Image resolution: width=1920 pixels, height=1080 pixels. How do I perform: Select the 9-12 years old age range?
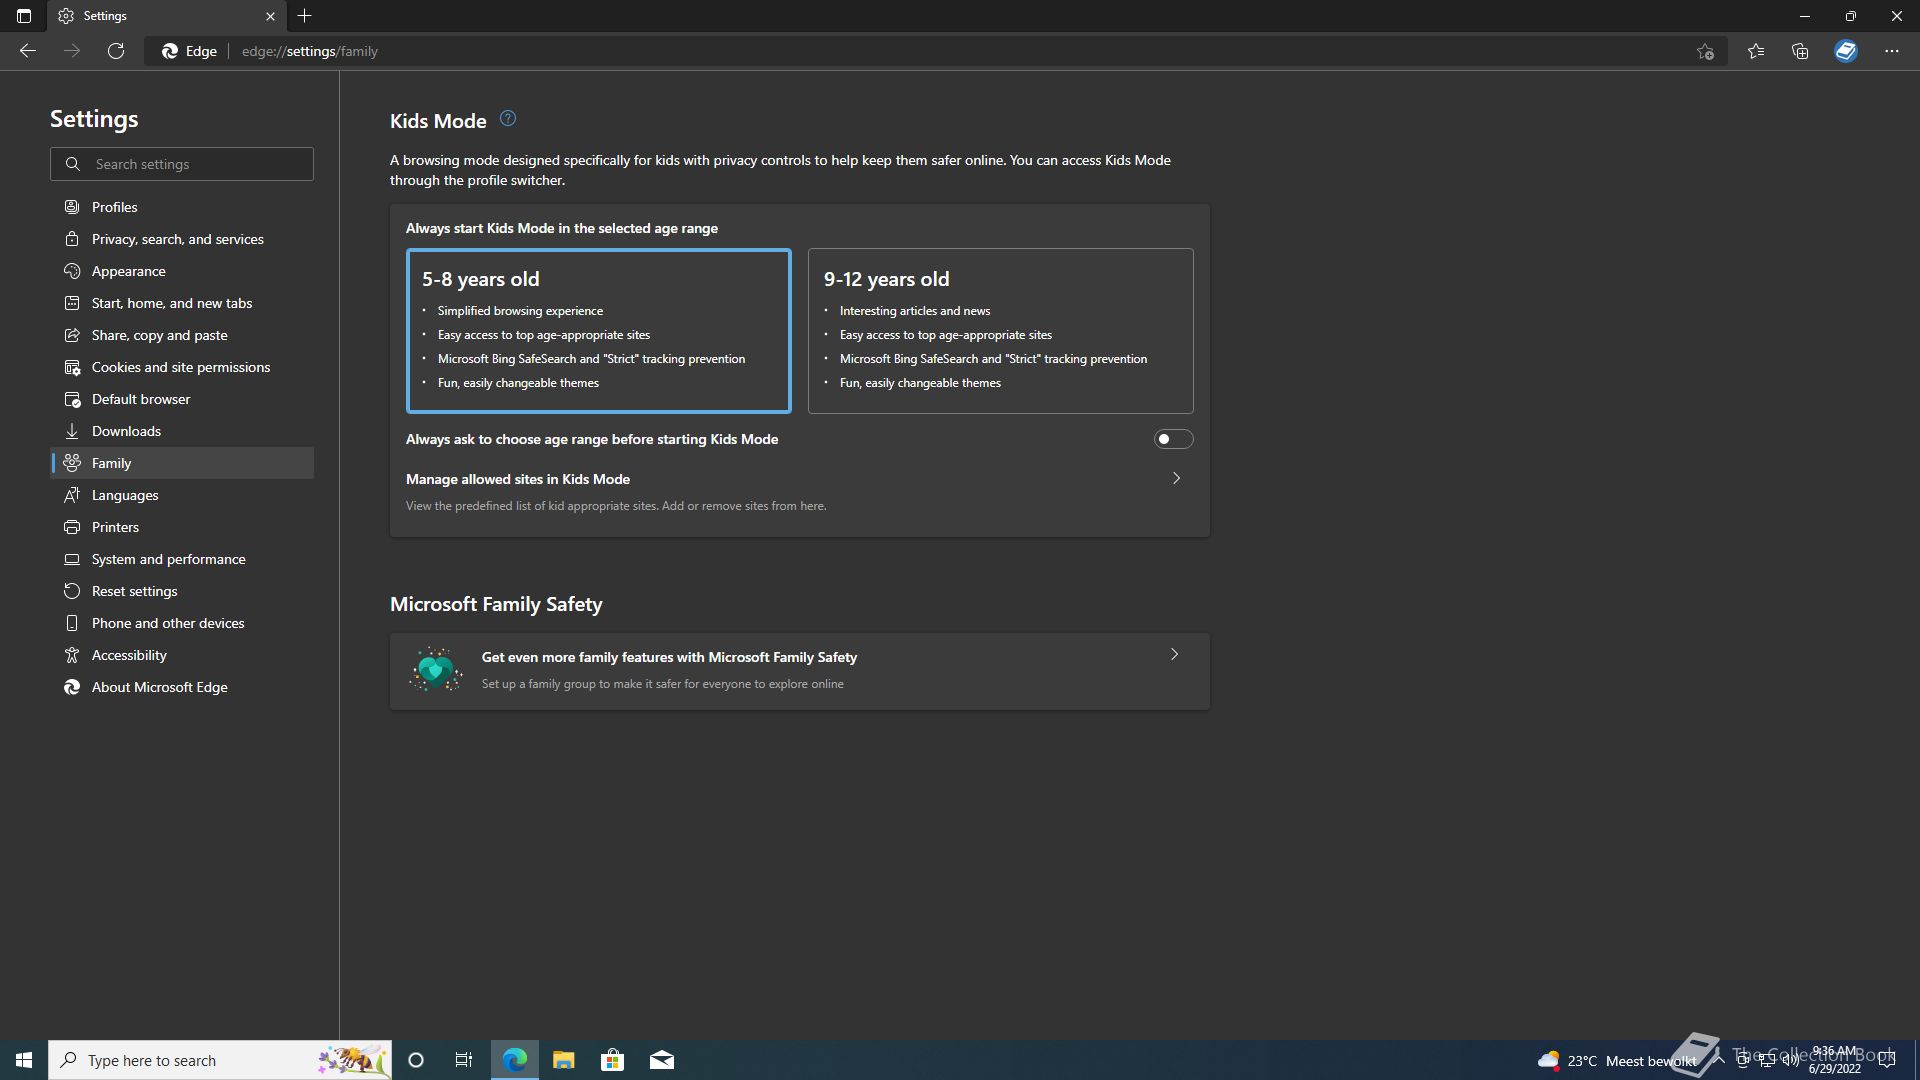[x=1000, y=331]
